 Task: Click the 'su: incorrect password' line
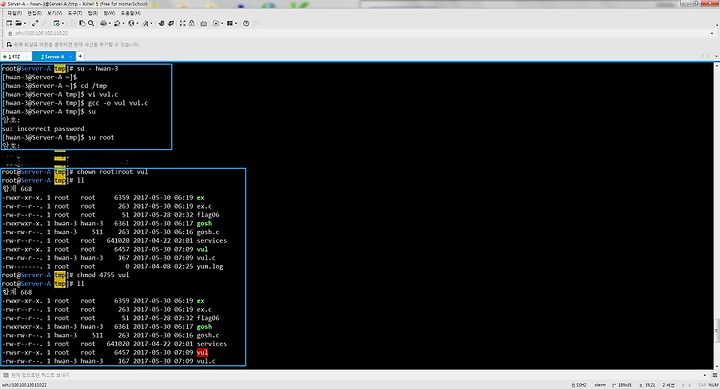pyautogui.click(x=43, y=129)
